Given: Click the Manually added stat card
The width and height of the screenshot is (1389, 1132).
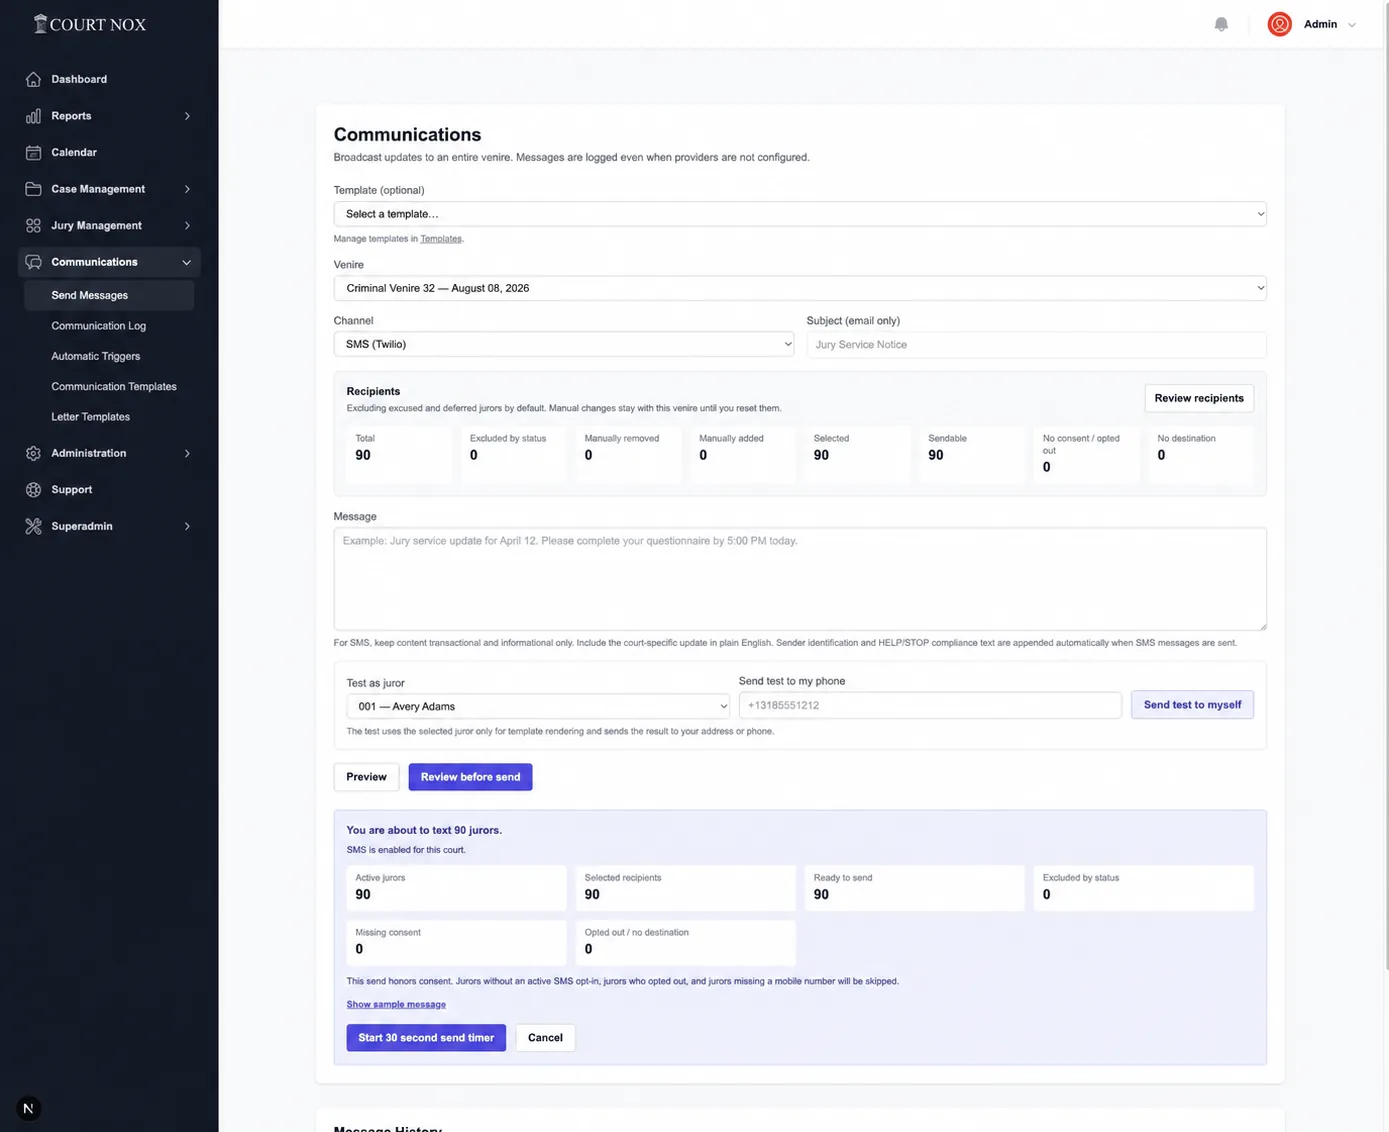Looking at the screenshot, I should click(x=742, y=455).
